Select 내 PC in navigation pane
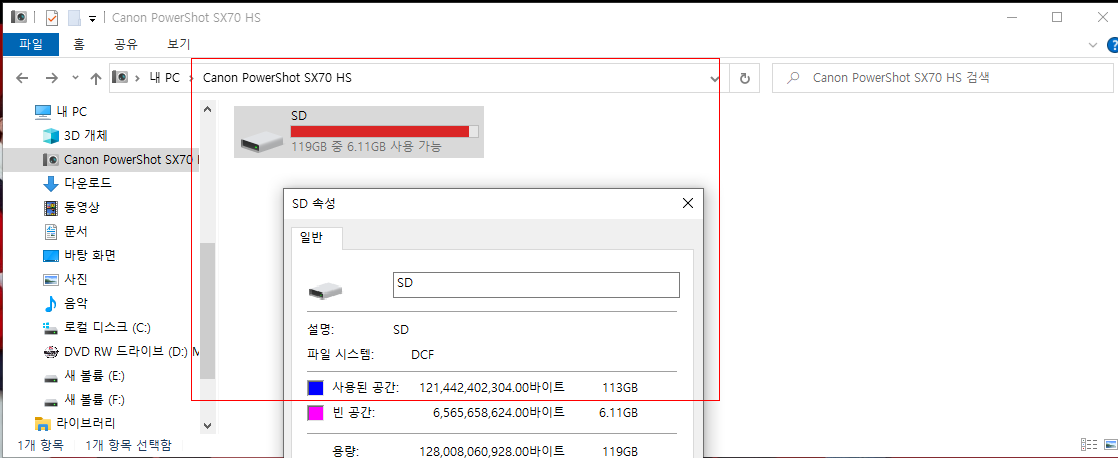1118x458 pixels. pyautogui.click(x=71, y=111)
